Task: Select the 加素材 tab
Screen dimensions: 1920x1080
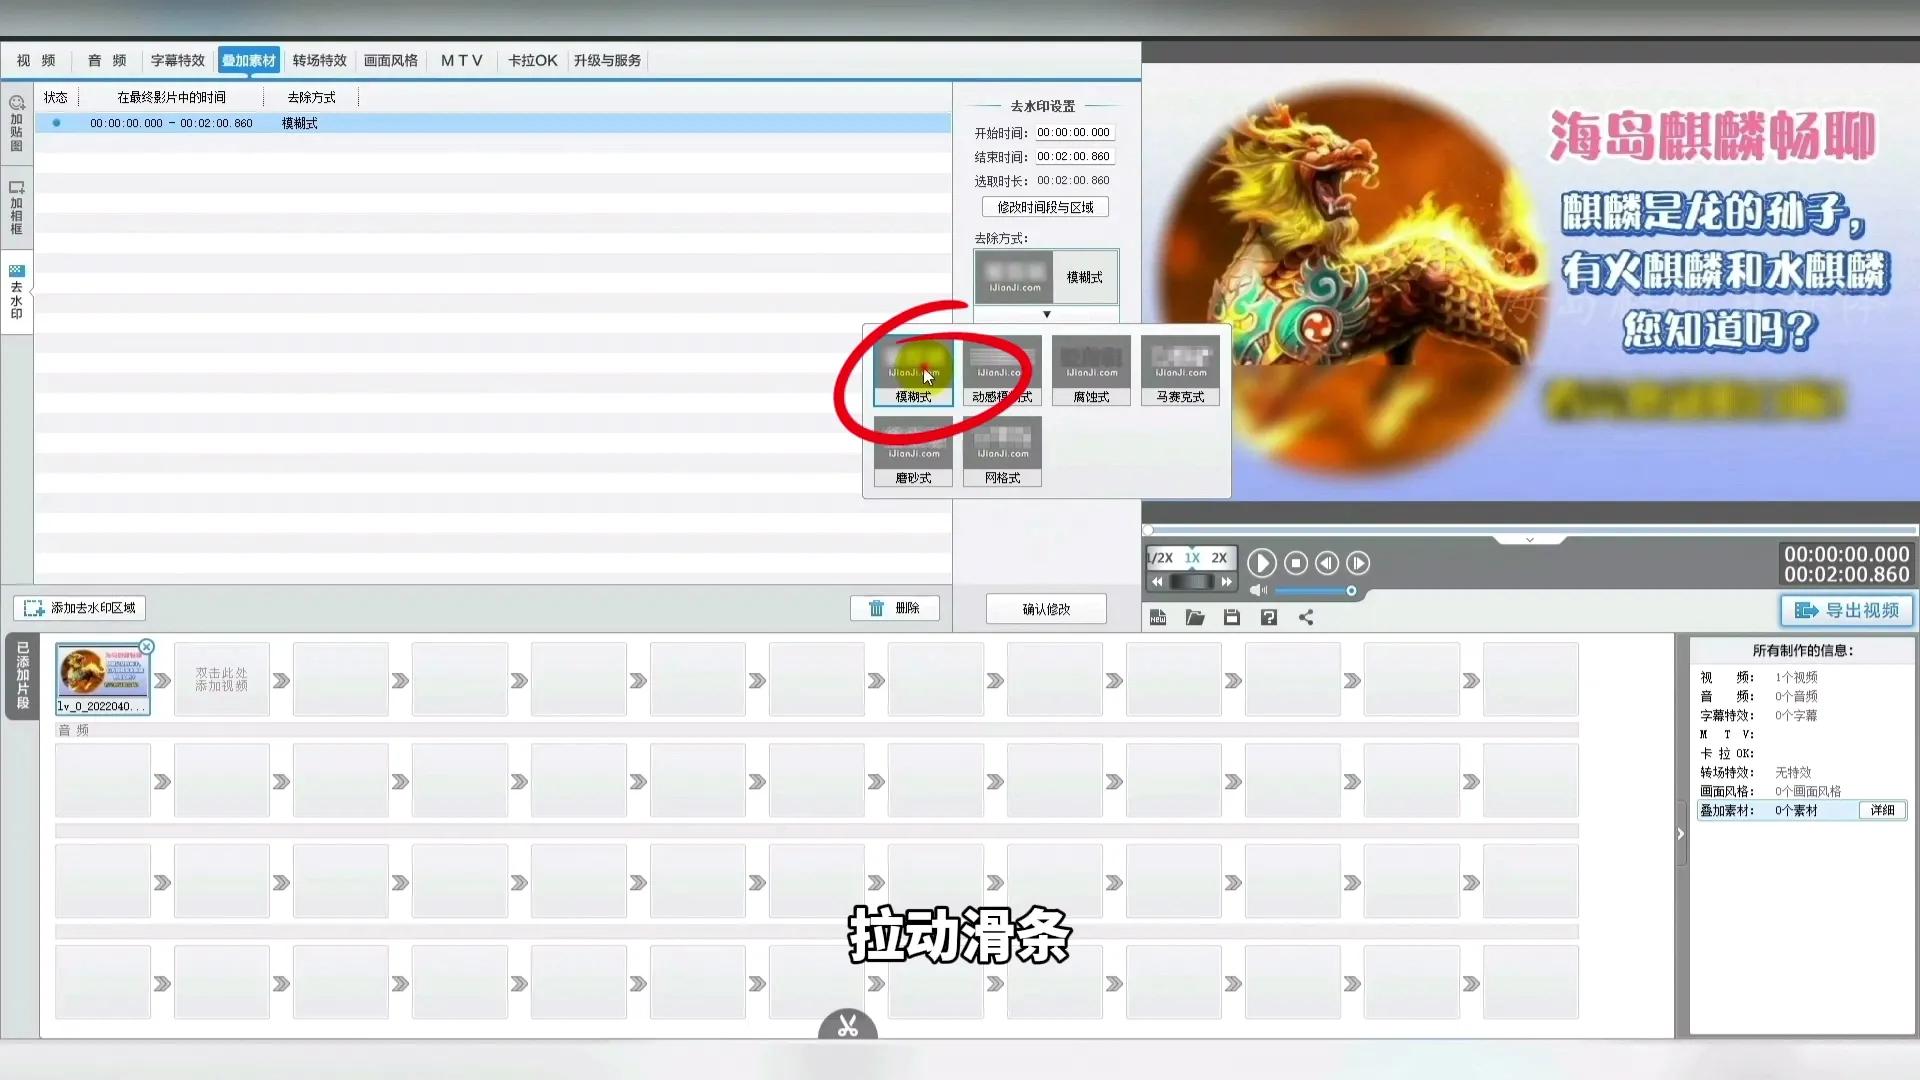Action: (x=248, y=59)
